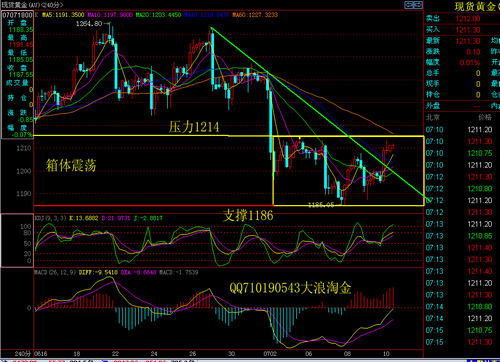Click the left chart-switch icon above the chart
Screen dimensions: 500x362
(x=409, y=5)
